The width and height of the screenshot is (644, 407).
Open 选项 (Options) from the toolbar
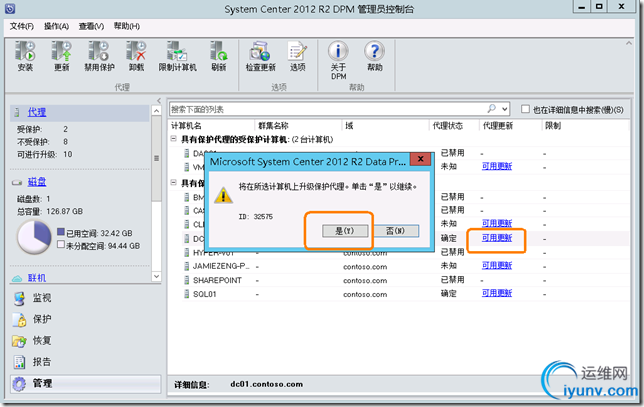(297, 56)
